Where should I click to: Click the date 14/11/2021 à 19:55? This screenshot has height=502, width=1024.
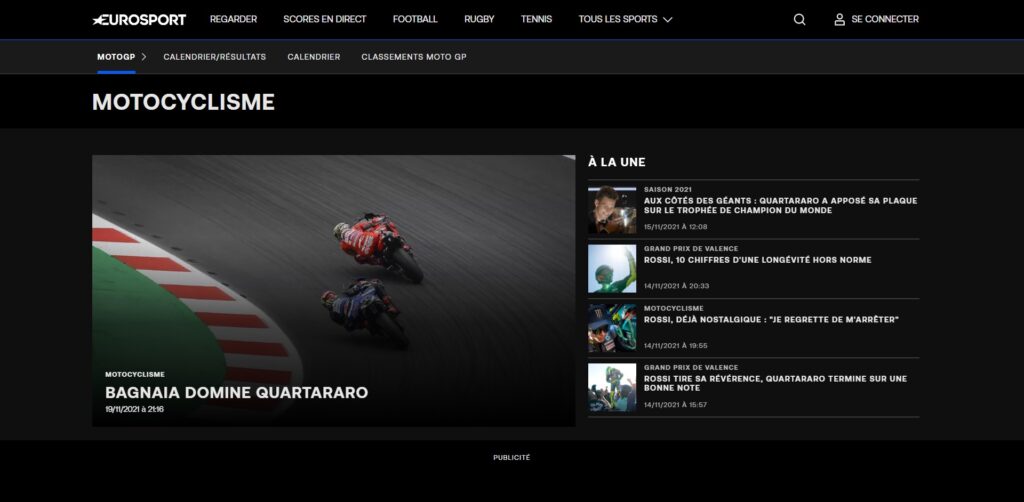point(675,346)
